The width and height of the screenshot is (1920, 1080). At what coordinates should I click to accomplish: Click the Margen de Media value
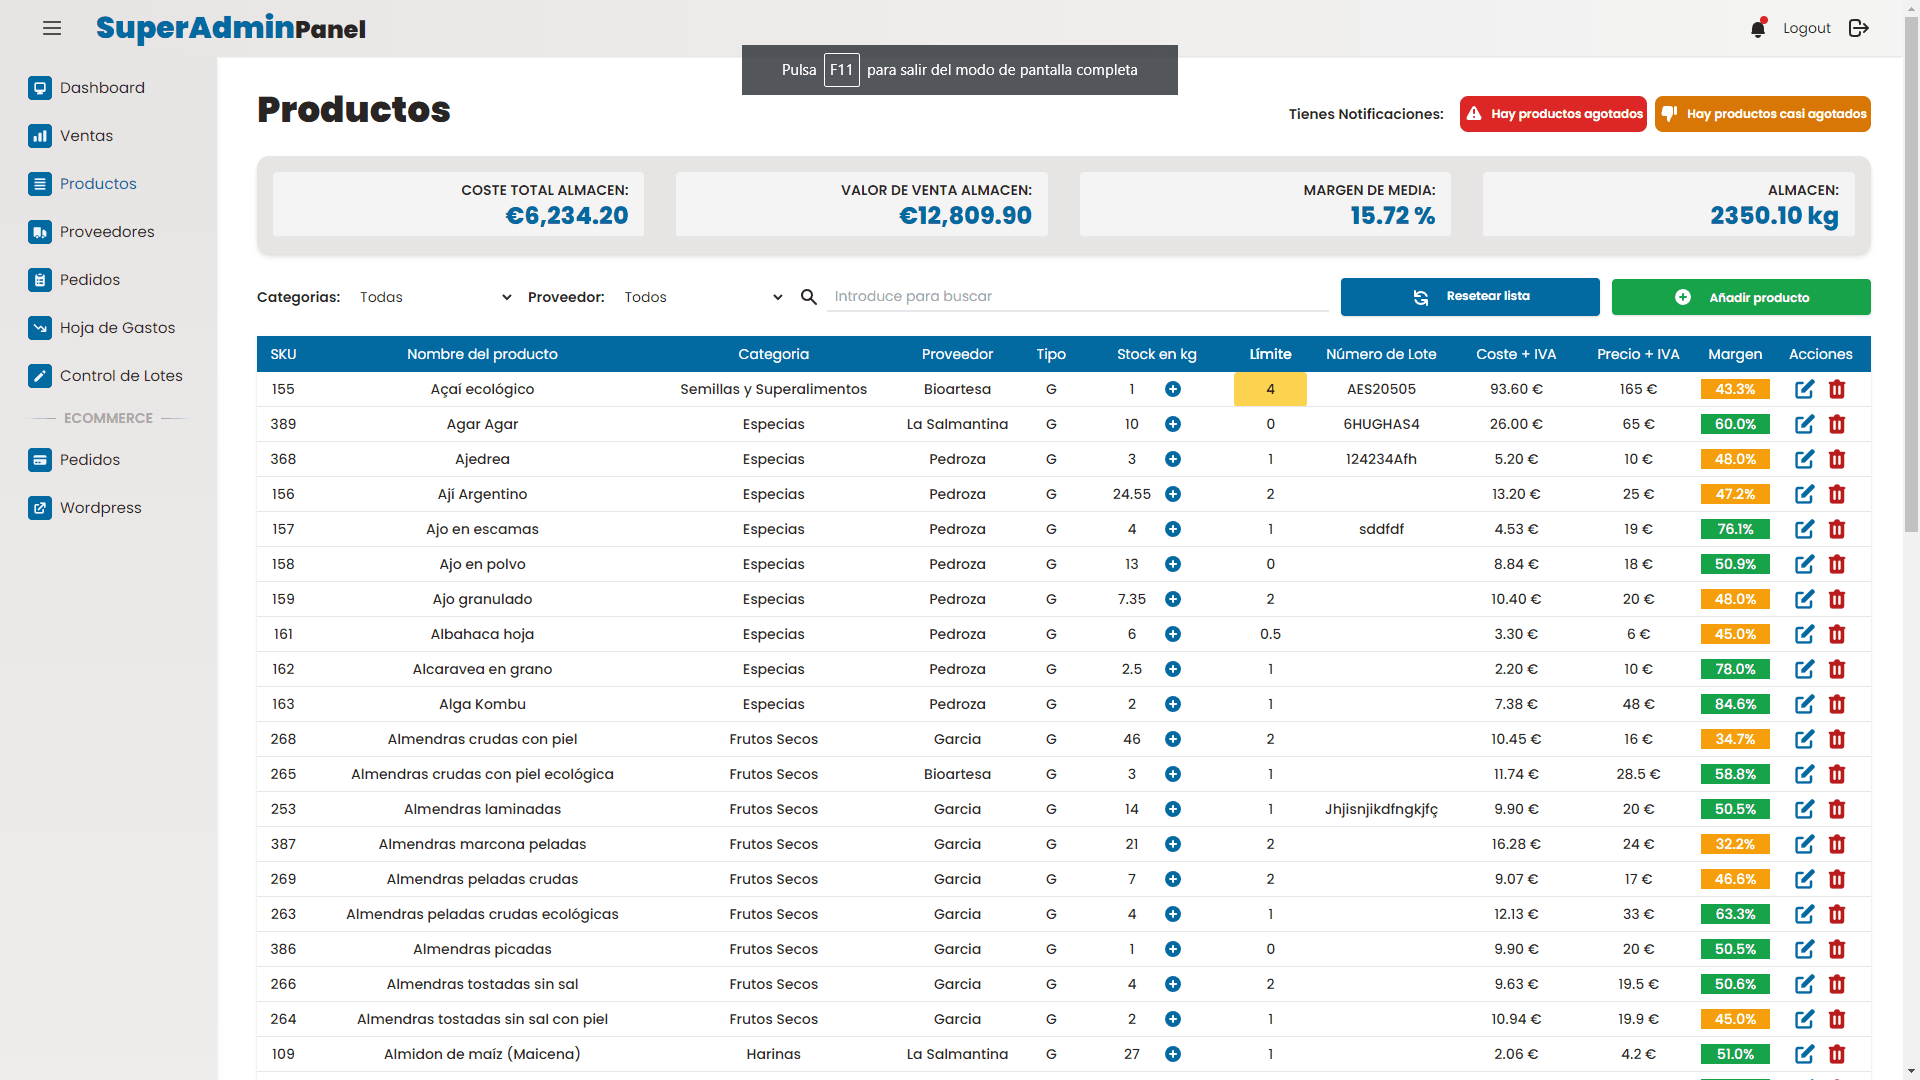(1392, 216)
